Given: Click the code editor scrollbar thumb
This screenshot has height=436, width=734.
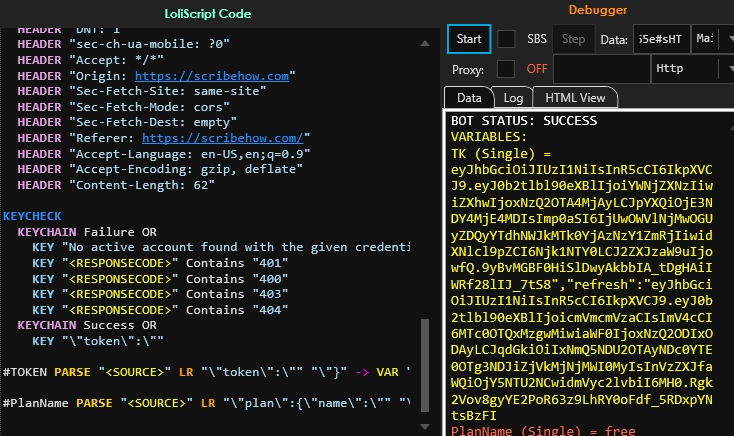Looking at the screenshot, I should [425, 365].
